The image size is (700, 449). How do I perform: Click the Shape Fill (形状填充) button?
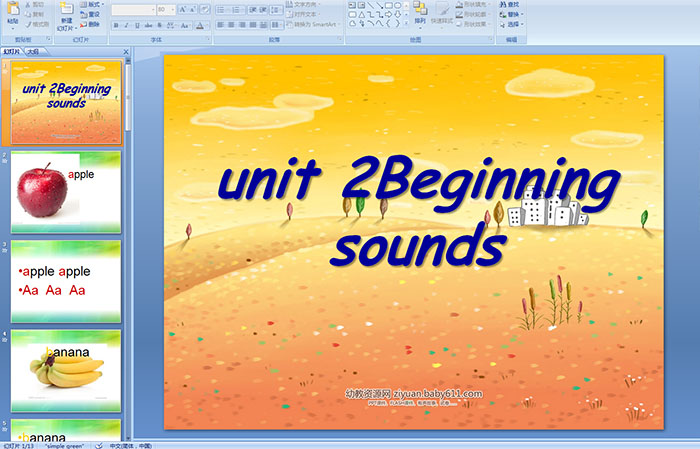click(x=474, y=4)
